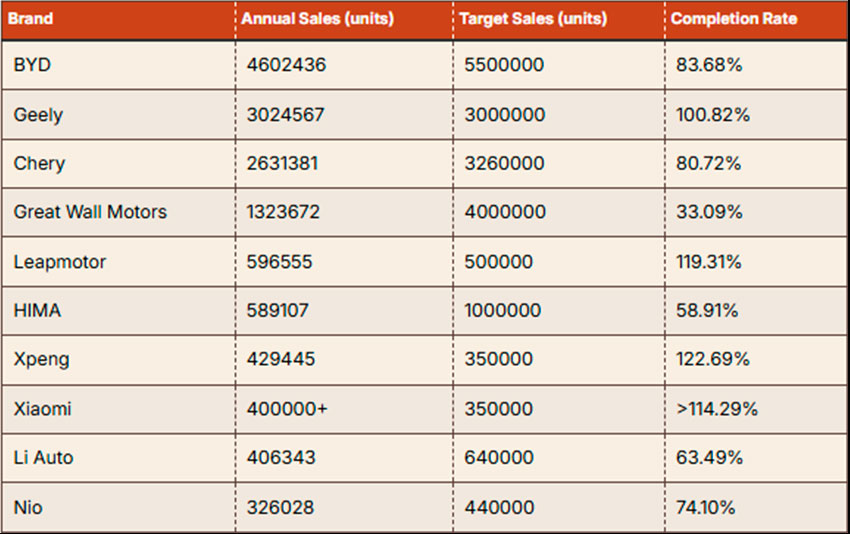
Task: Select the Great Wall Motors cell
Action: click(x=90, y=212)
